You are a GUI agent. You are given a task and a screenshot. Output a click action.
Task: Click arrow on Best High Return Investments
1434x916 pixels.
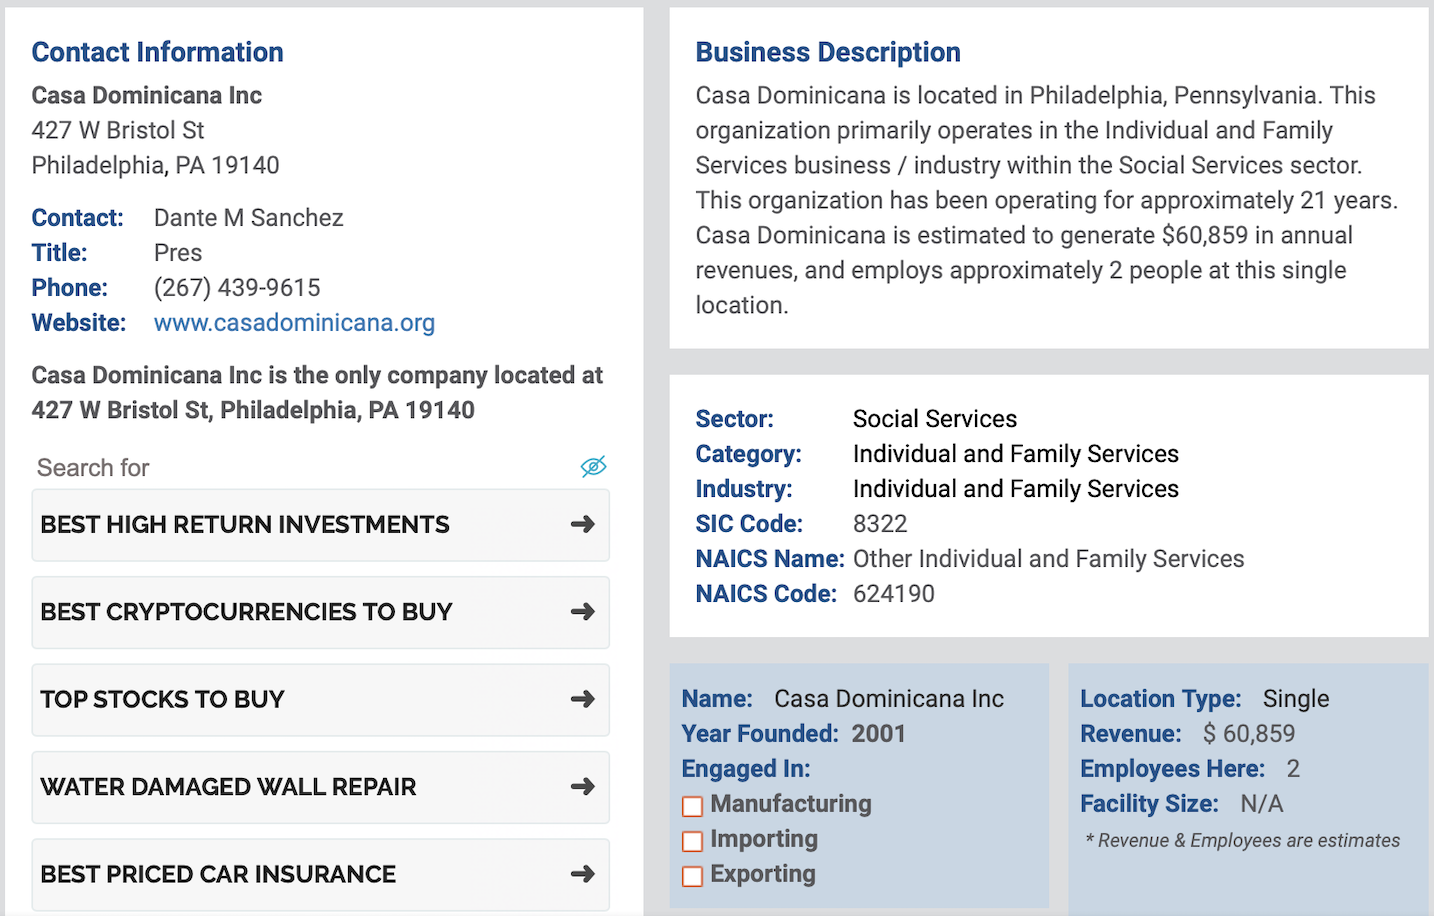point(583,524)
